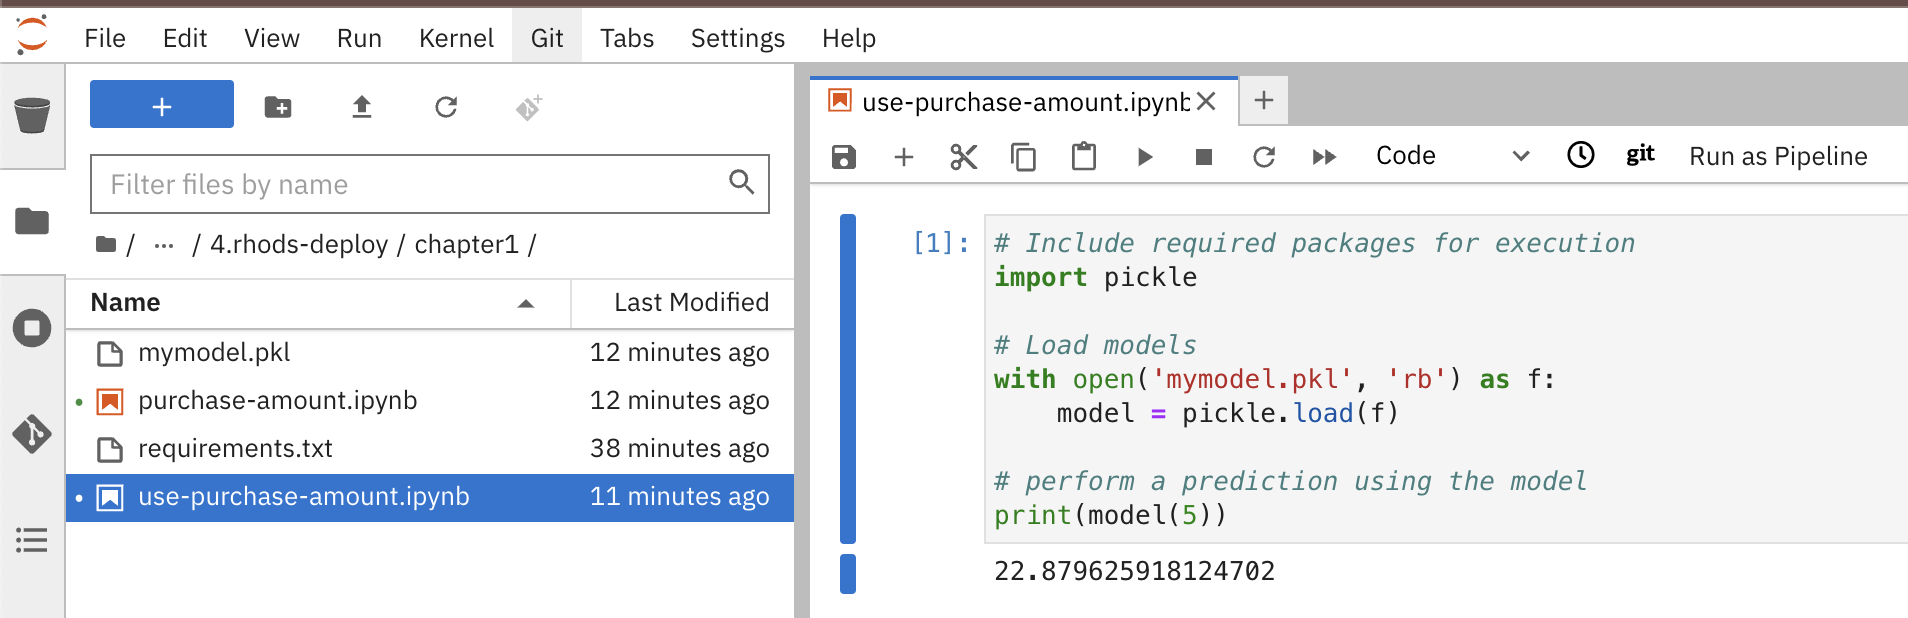
Task: Expand the collapsed breadcrumb ellipsis
Action: 164,245
